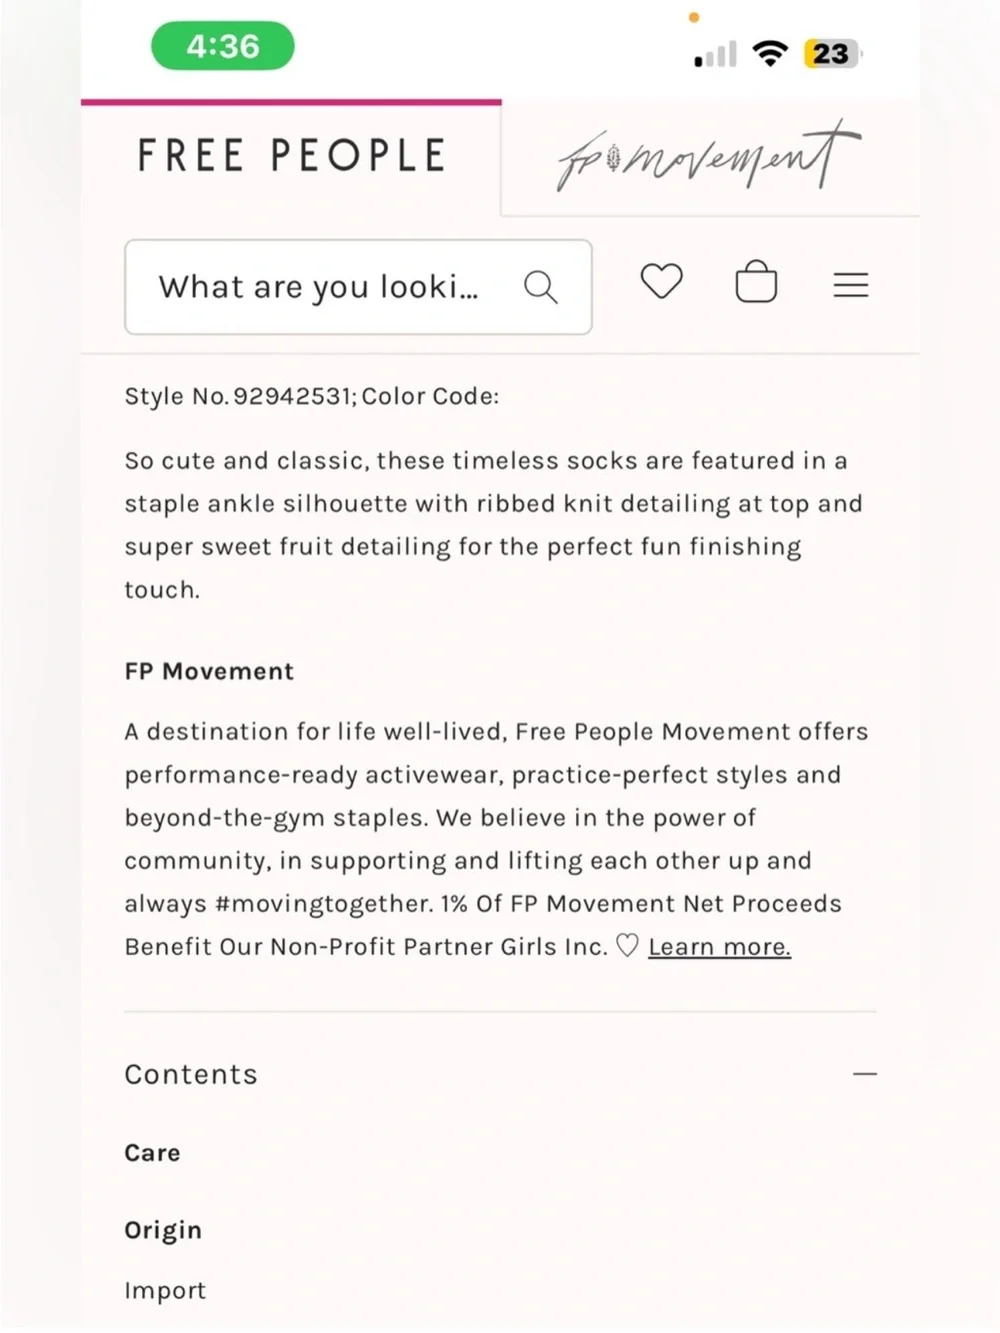
Task: Tap the Origin label under Contents
Action: [x=163, y=1230]
